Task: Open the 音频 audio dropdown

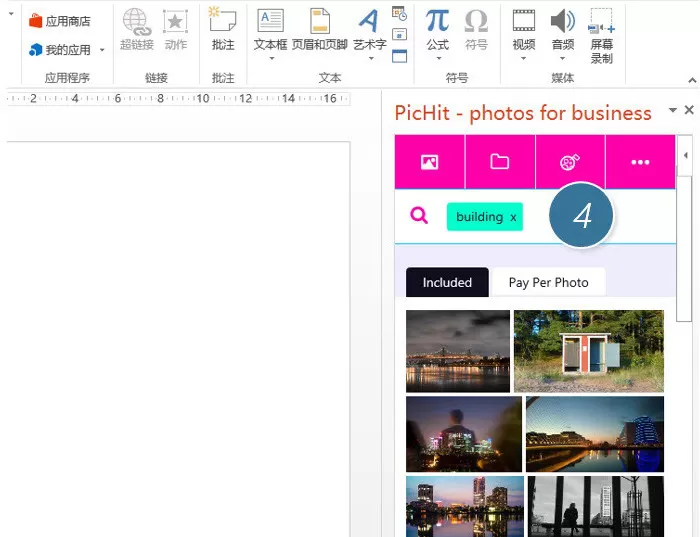Action: click(562, 58)
